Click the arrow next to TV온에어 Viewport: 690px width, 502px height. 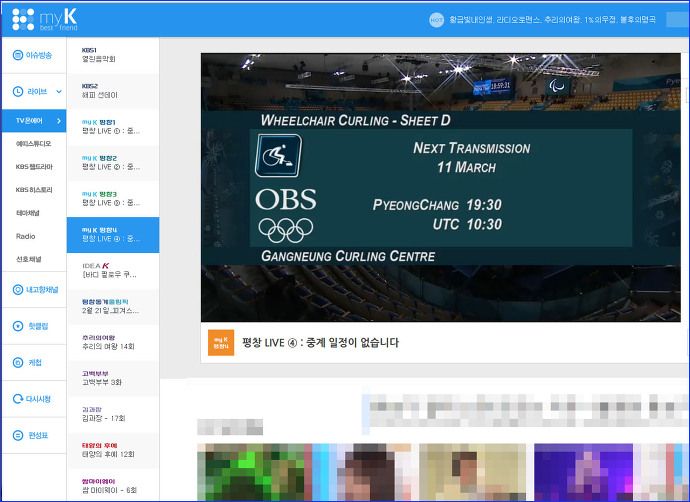(x=59, y=121)
